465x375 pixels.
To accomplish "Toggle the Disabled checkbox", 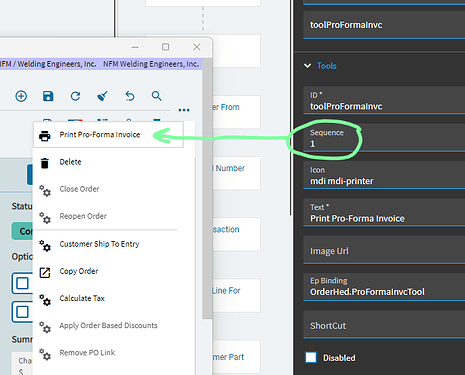I will (311, 358).
